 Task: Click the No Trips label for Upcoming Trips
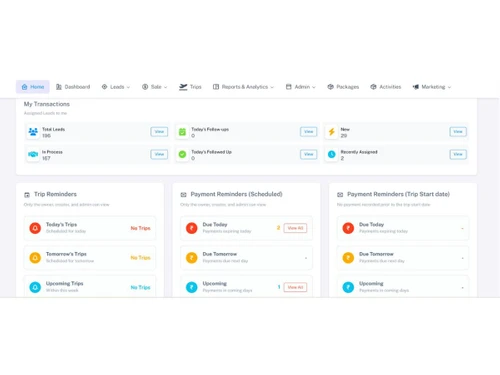point(140,287)
